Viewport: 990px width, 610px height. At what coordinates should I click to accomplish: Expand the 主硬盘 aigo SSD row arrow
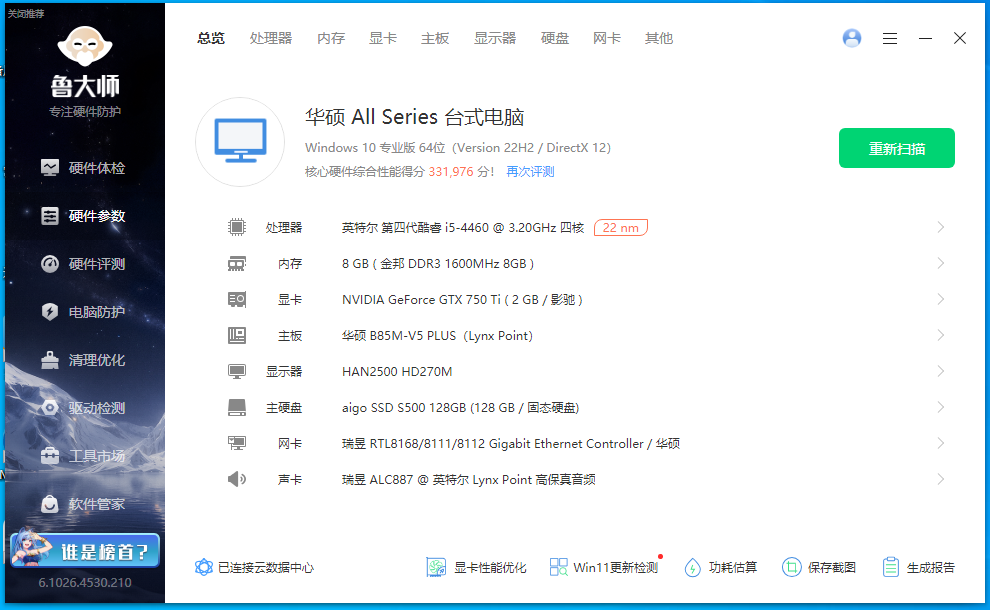940,407
